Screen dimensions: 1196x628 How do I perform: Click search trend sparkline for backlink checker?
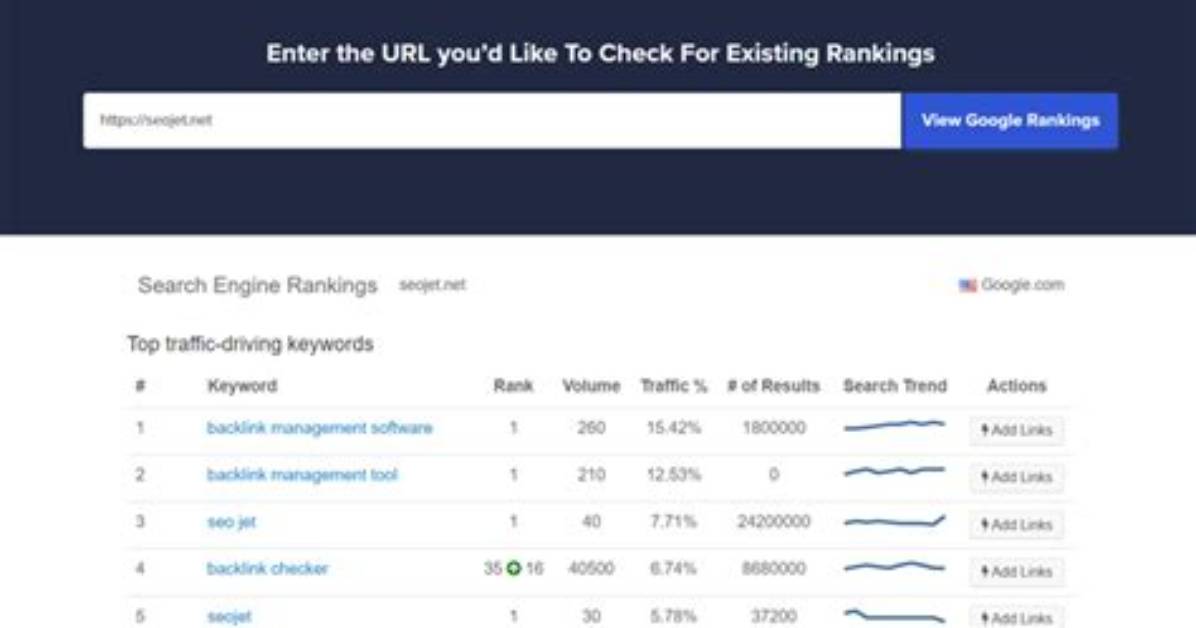coord(894,567)
